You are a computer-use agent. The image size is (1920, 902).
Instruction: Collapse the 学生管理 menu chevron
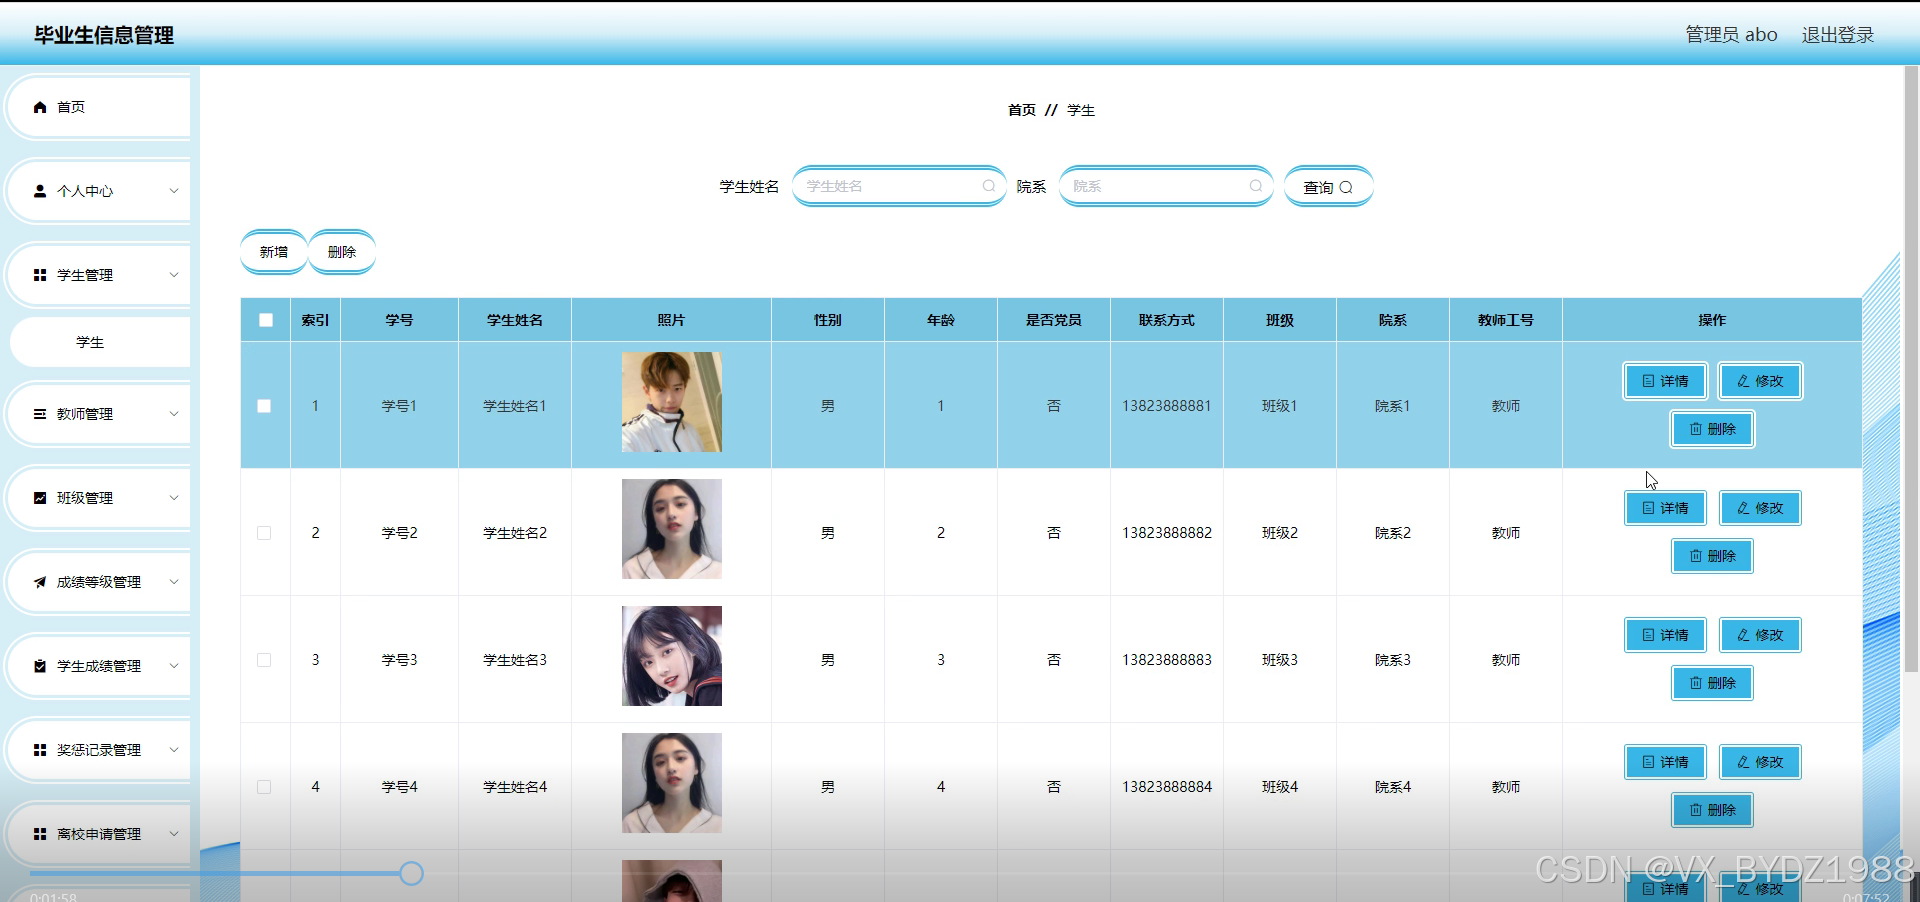(174, 275)
